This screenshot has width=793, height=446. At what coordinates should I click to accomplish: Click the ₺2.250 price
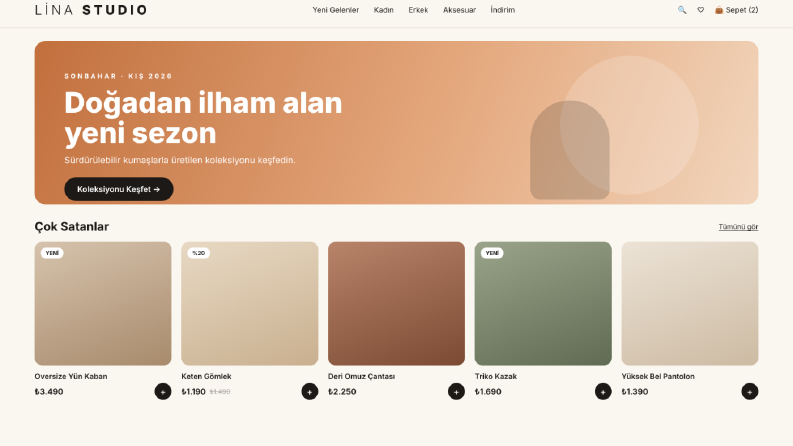tap(342, 391)
